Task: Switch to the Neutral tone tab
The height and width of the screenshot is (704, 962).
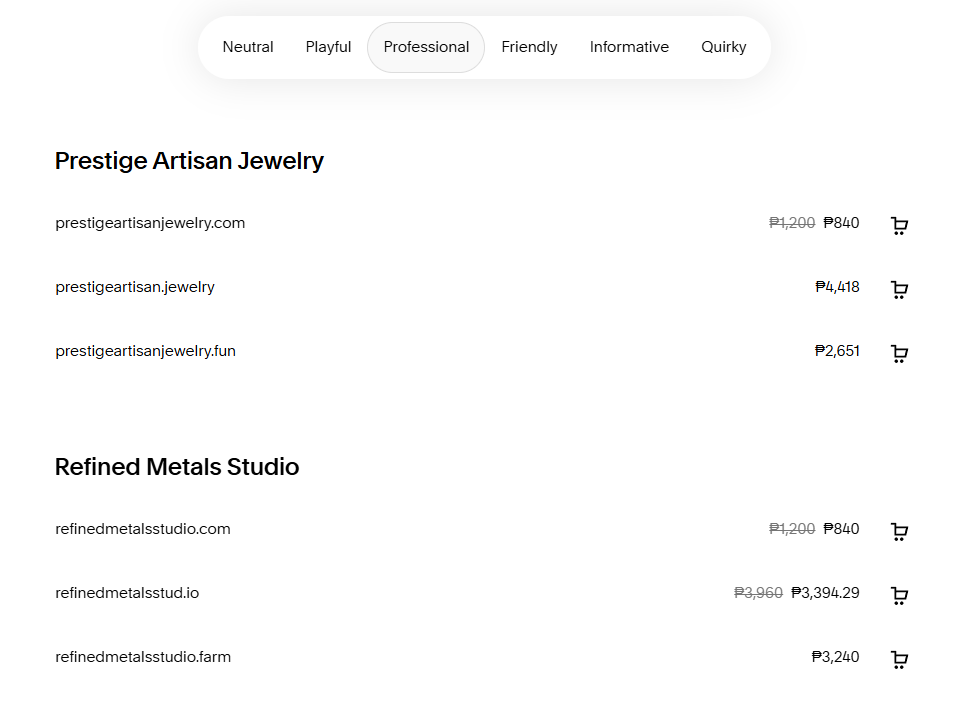Action: 248,46
